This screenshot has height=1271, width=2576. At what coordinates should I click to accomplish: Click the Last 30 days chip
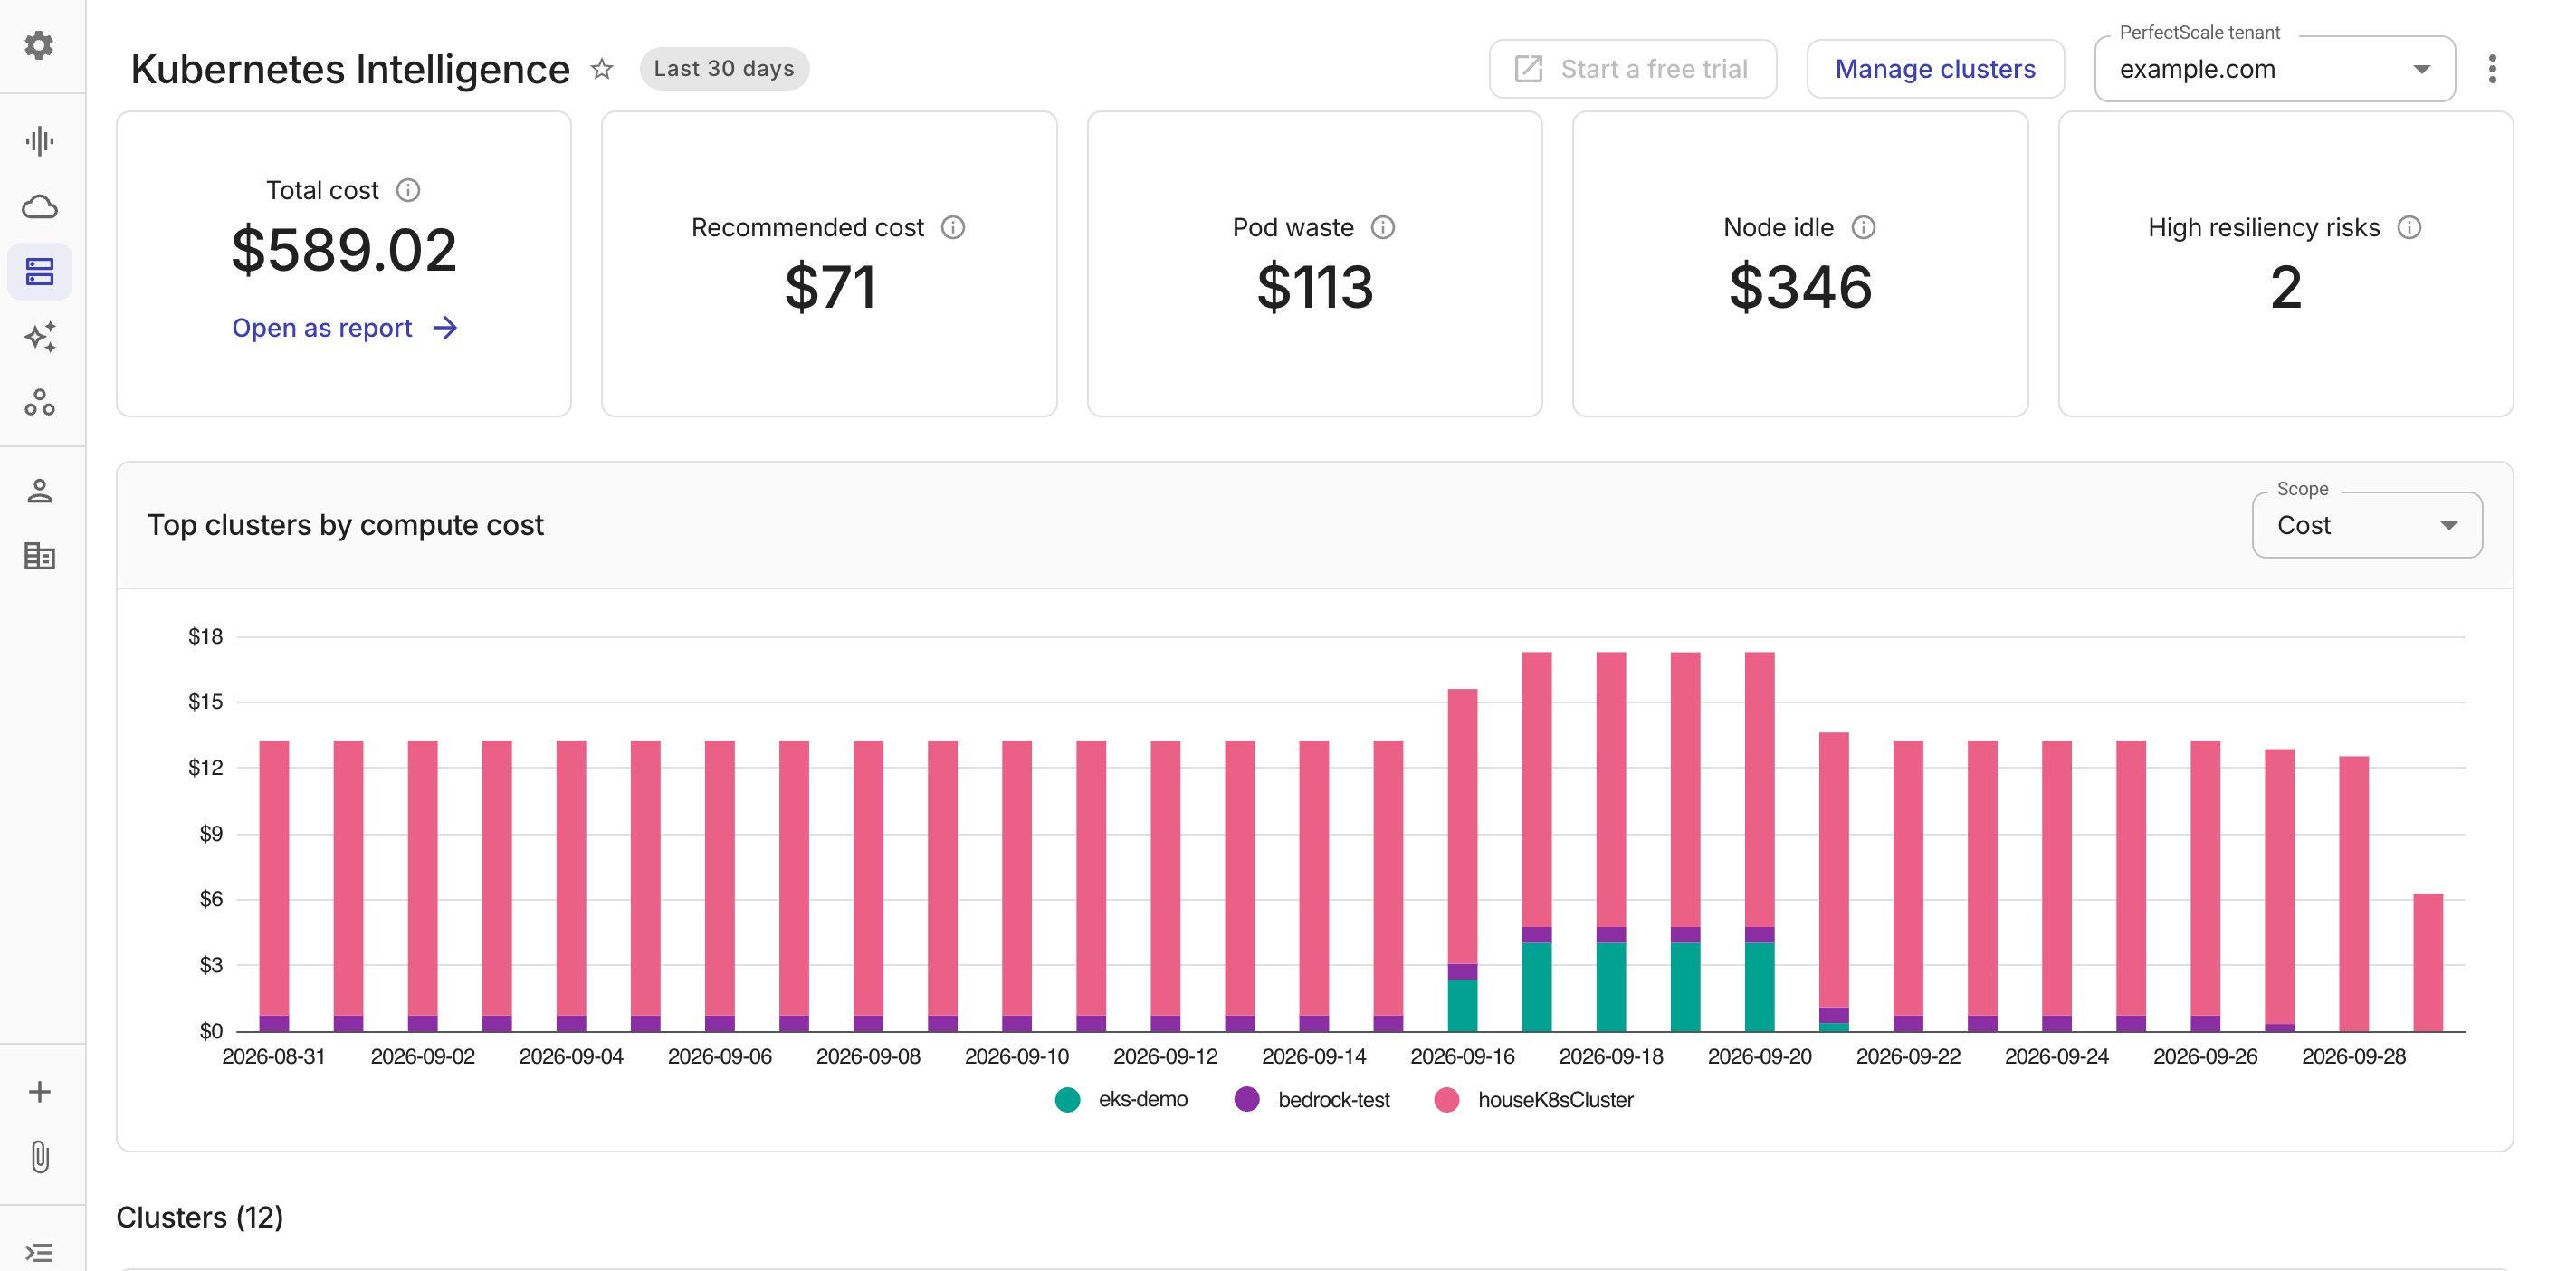[x=724, y=69]
